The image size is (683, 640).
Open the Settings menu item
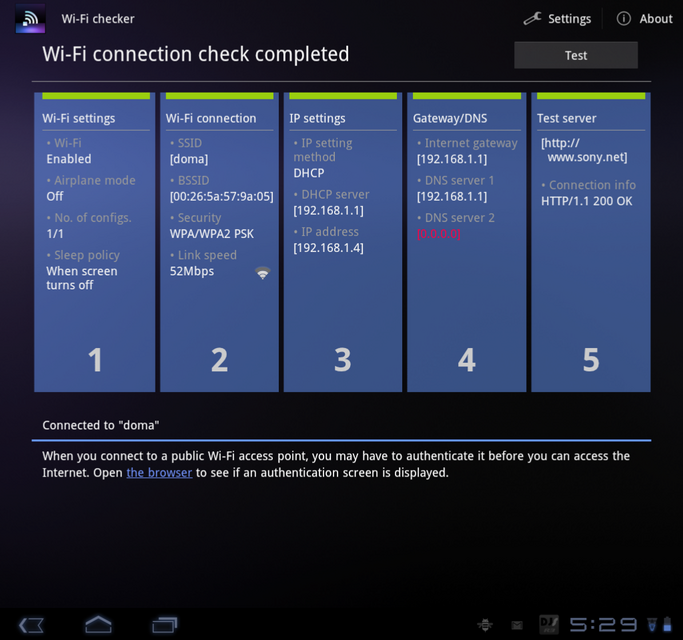pyautogui.click(x=557, y=18)
